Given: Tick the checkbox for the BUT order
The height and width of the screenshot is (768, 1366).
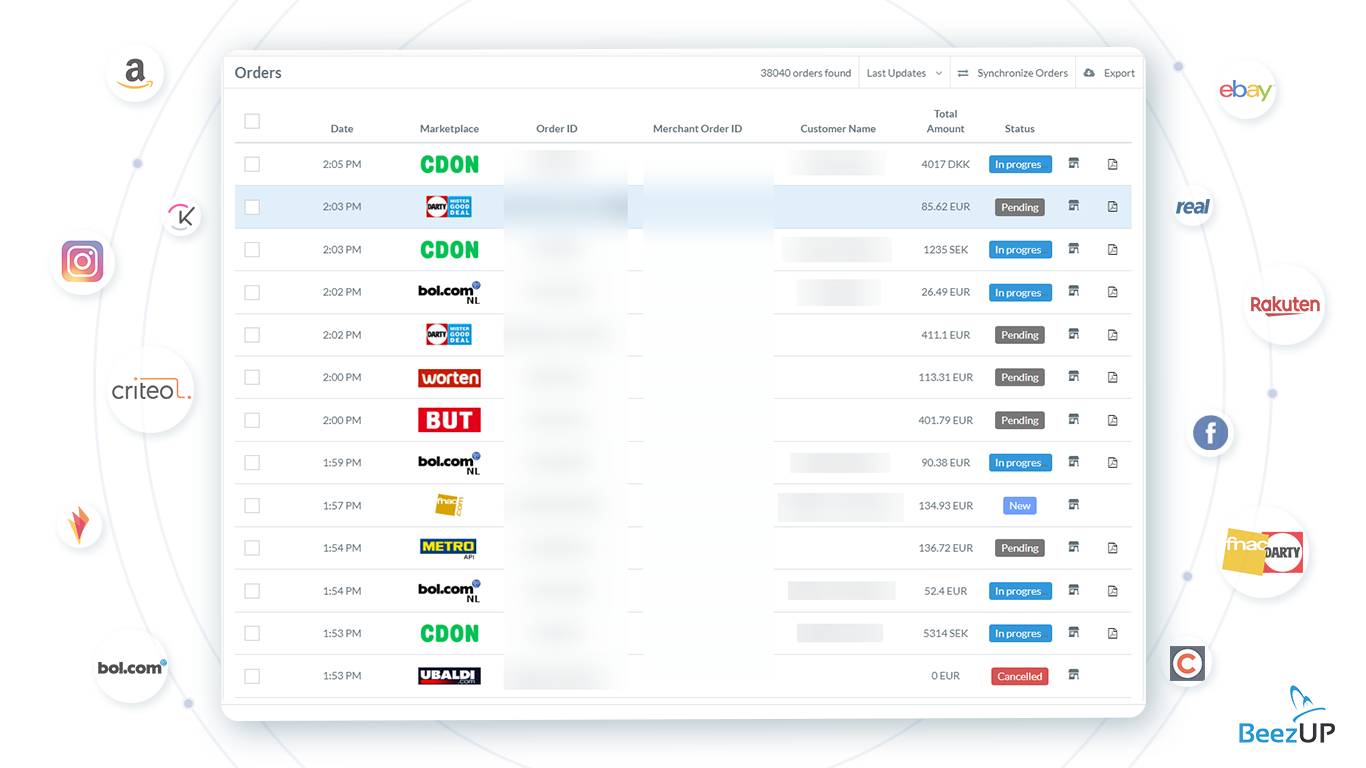Looking at the screenshot, I should [x=252, y=420].
